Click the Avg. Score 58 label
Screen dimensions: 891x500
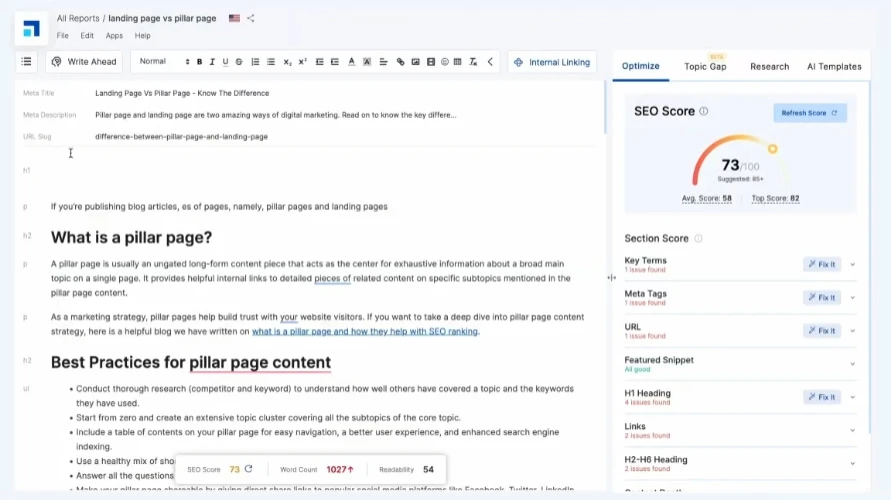coord(707,198)
